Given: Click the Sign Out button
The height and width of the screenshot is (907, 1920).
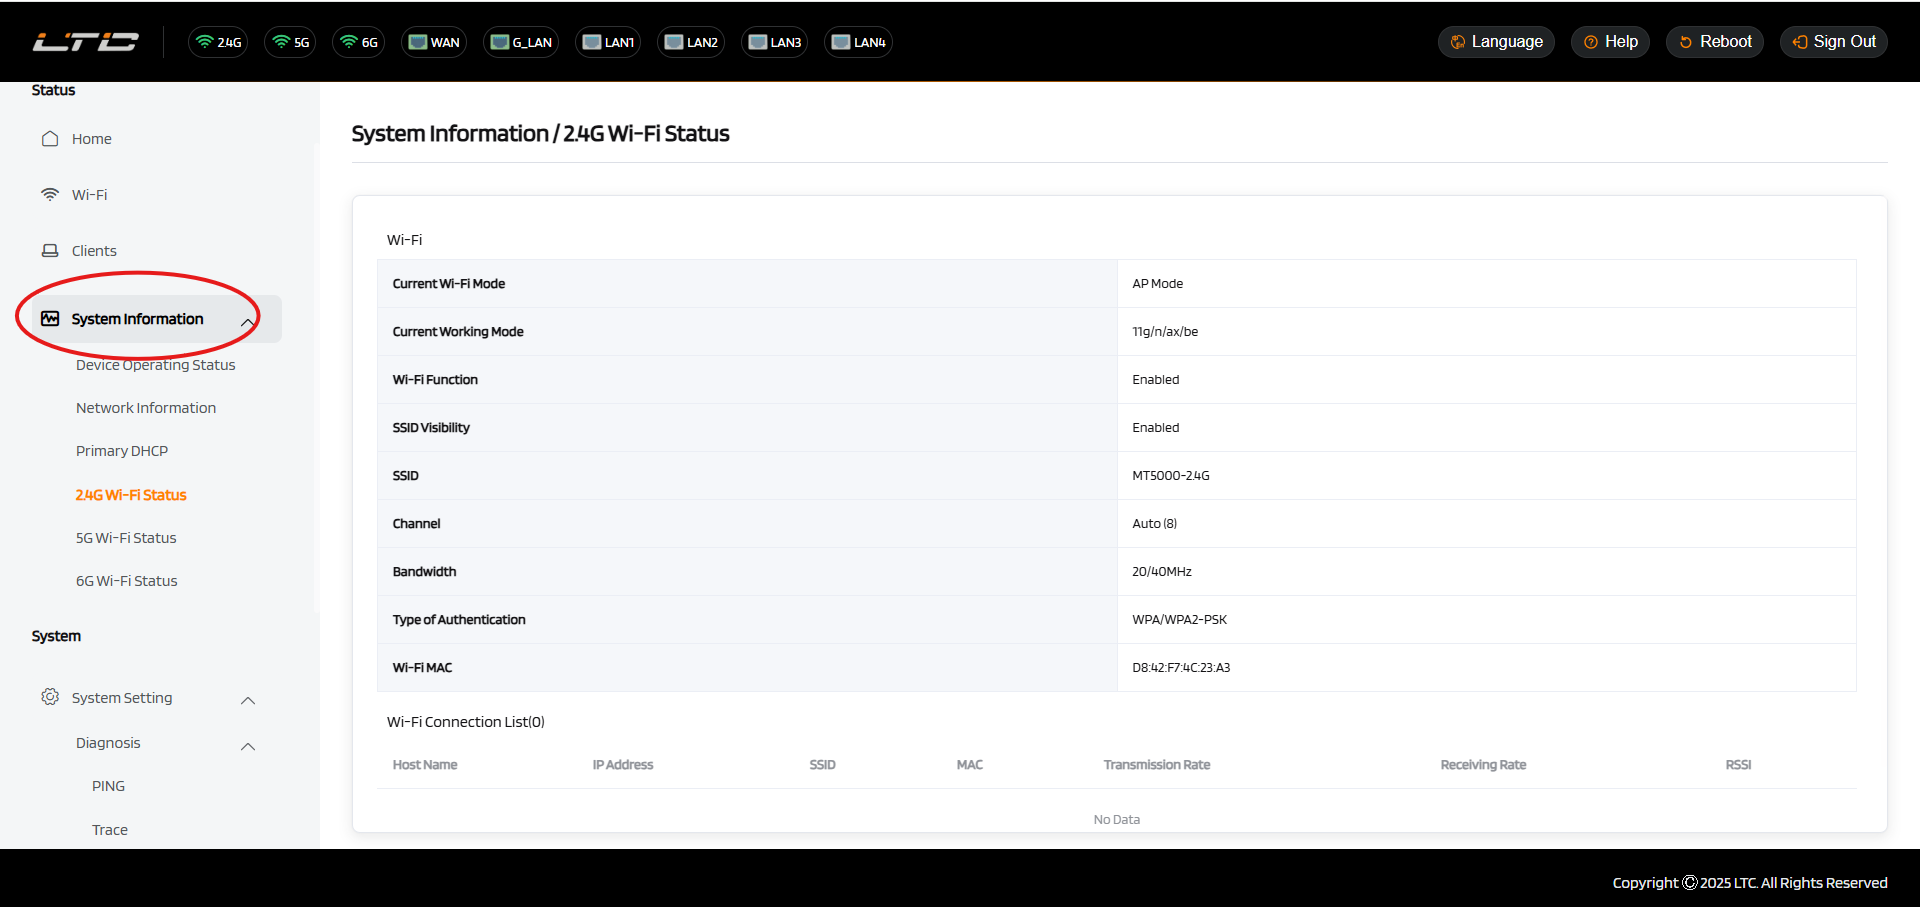Looking at the screenshot, I should [1834, 42].
